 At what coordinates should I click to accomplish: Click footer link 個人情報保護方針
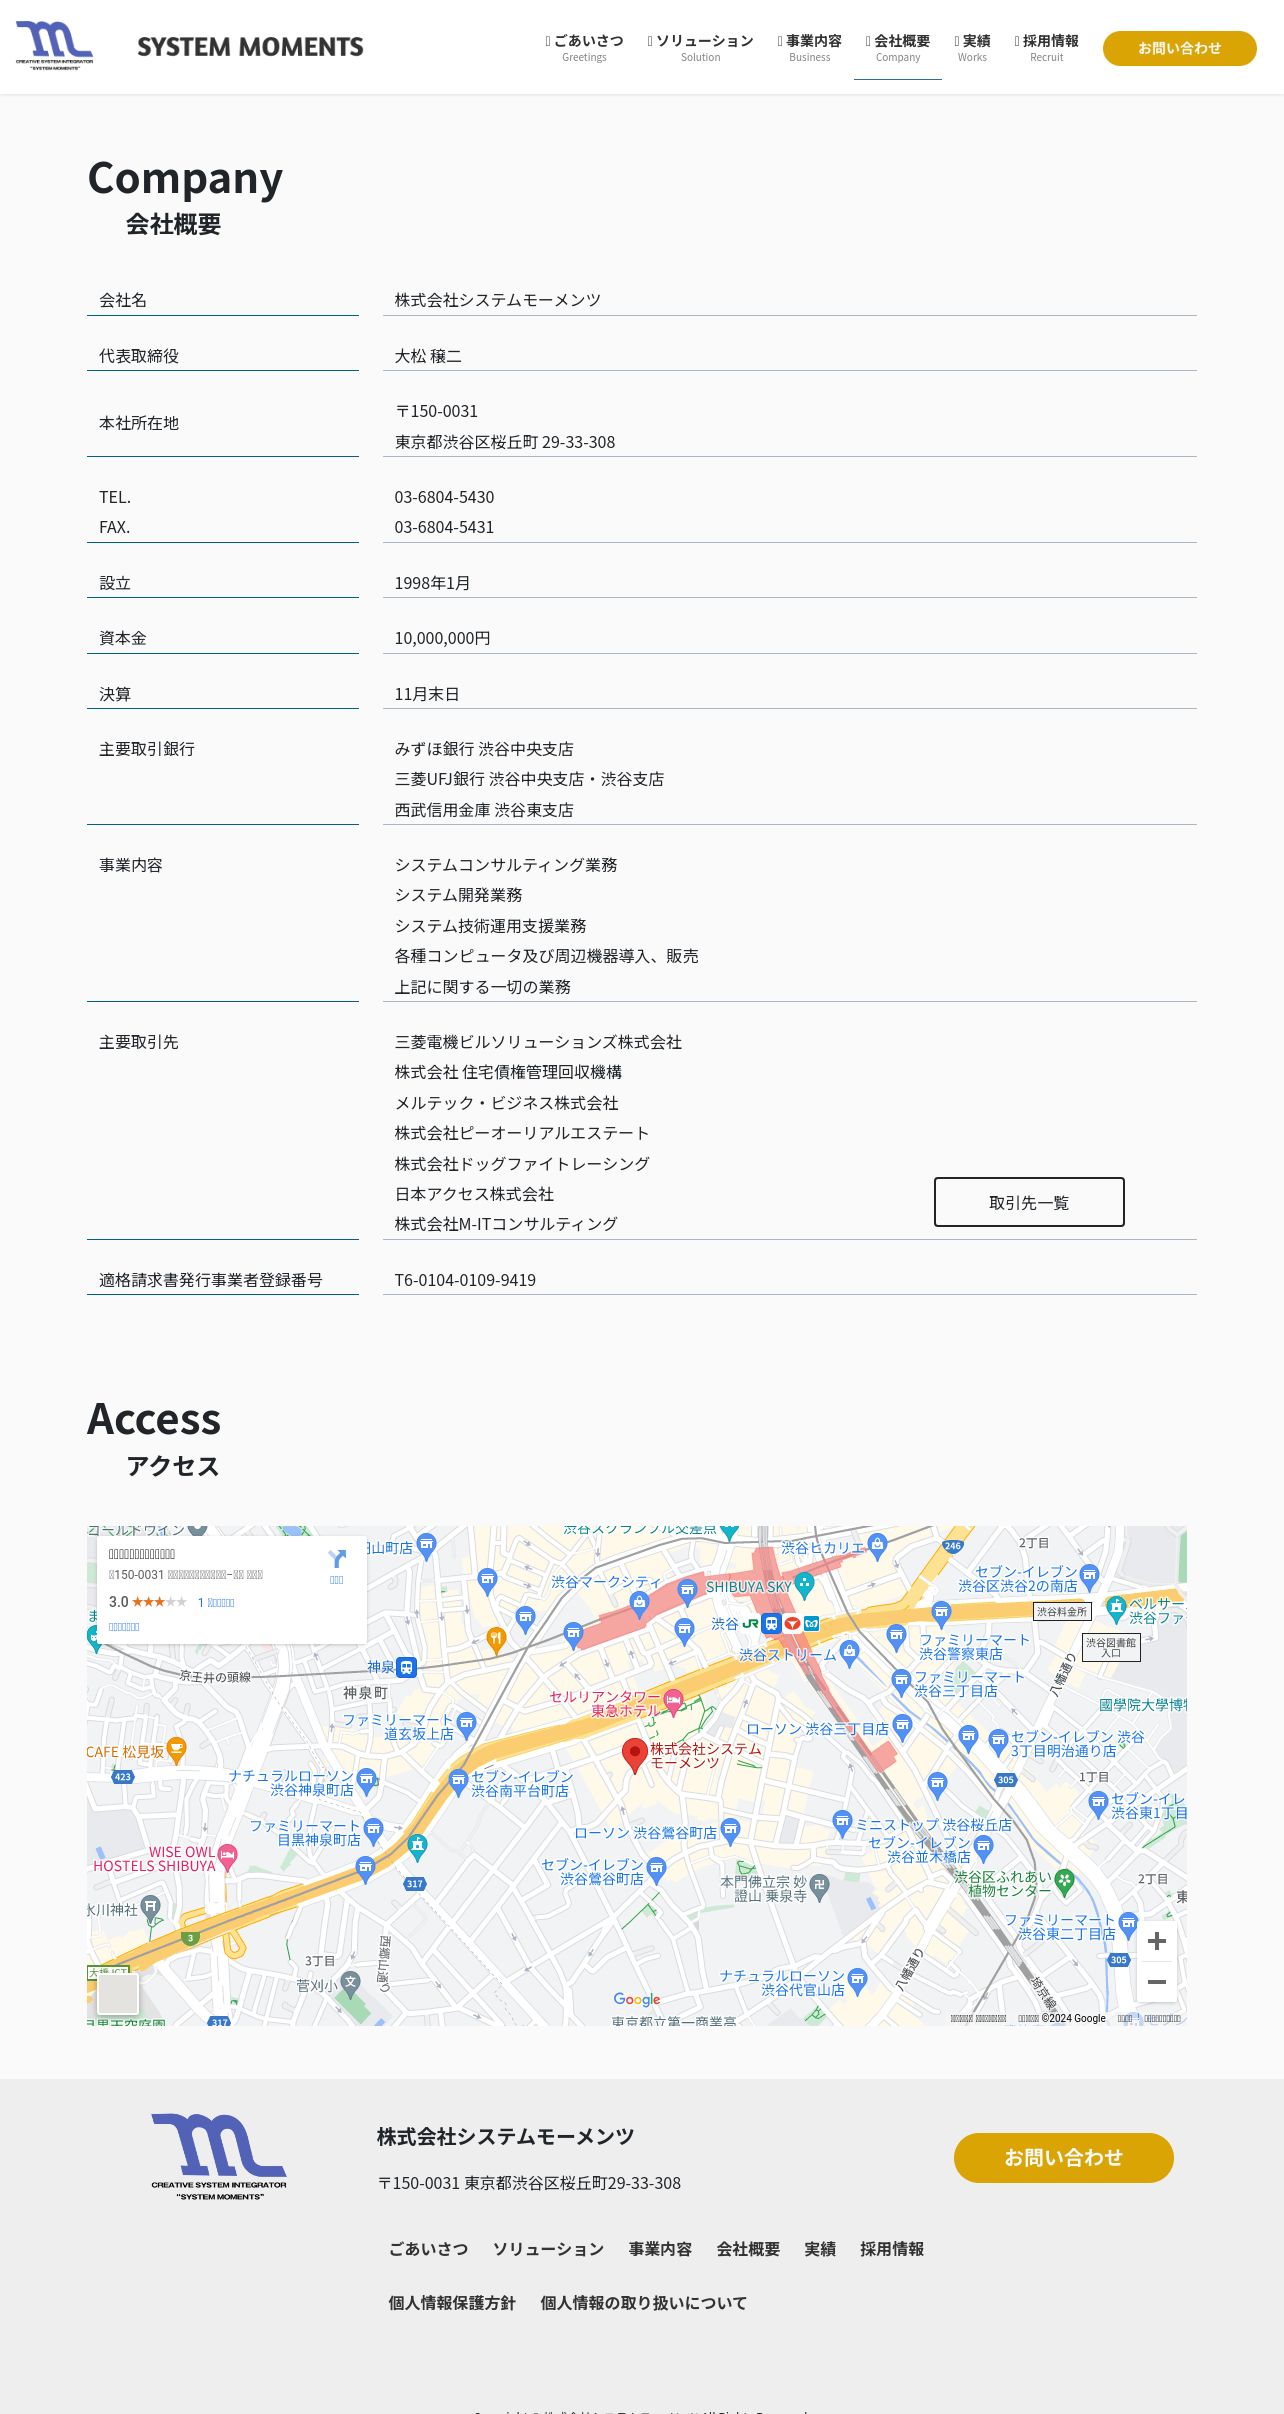point(452,2303)
